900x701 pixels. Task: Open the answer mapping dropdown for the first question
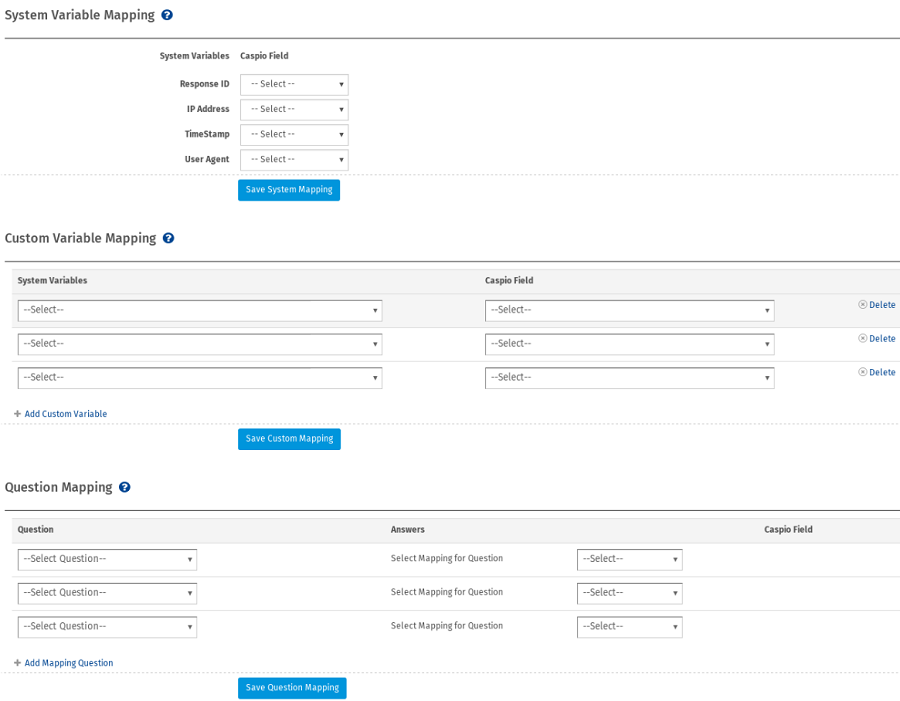pyautogui.click(x=629, y=559)
